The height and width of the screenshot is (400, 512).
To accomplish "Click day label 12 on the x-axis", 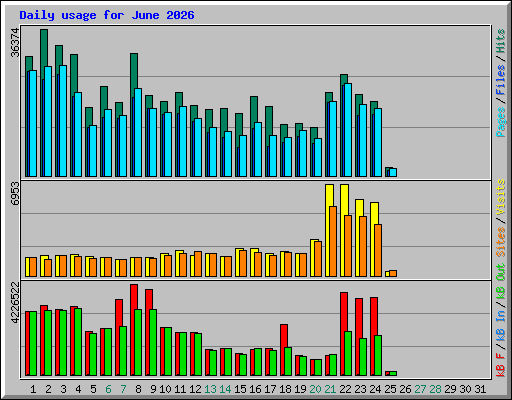I will [x=195, y=389].
